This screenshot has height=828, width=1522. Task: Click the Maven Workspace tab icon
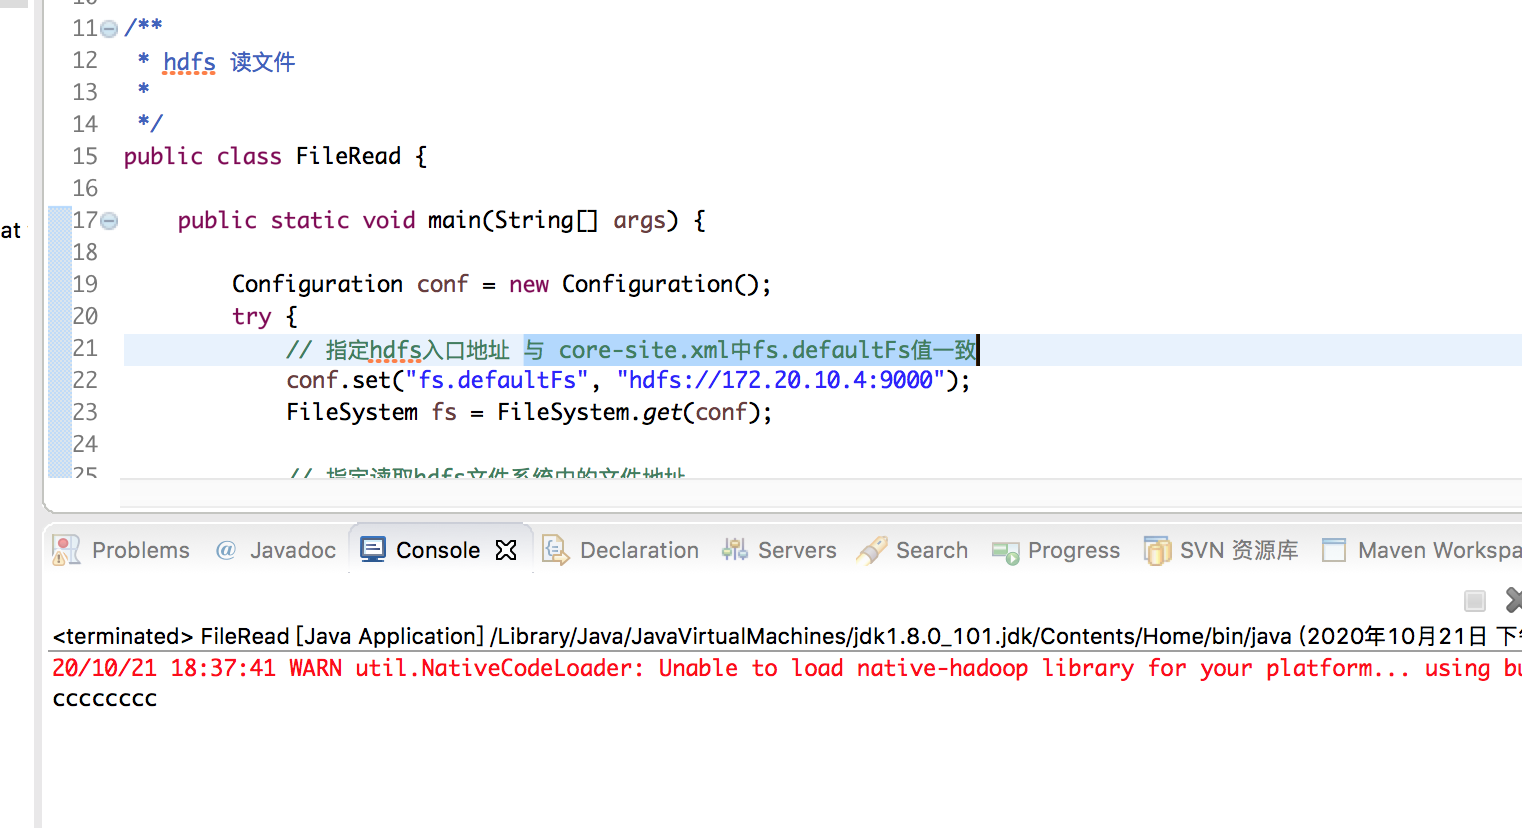(x=1334, y=550)
